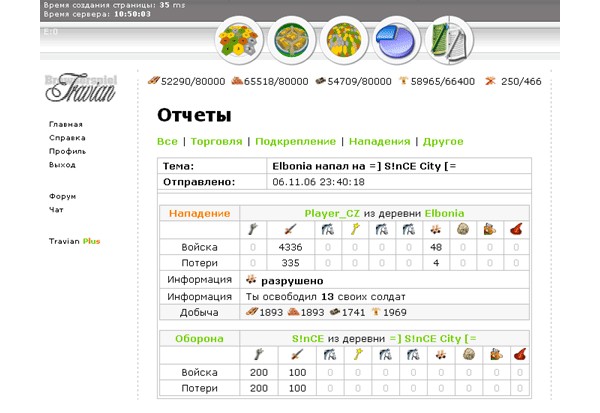Open the village center icon
Image resolution: width=600 pixels, height=413 pixels.
point(292,40)
